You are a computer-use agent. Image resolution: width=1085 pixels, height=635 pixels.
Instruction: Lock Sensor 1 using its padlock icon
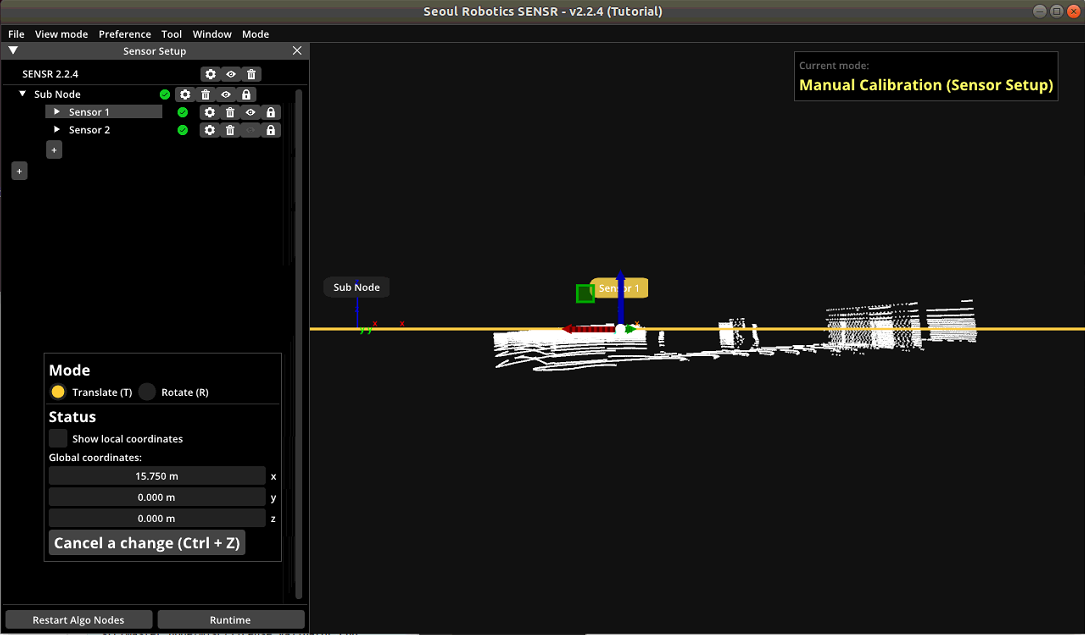[270, 112]
